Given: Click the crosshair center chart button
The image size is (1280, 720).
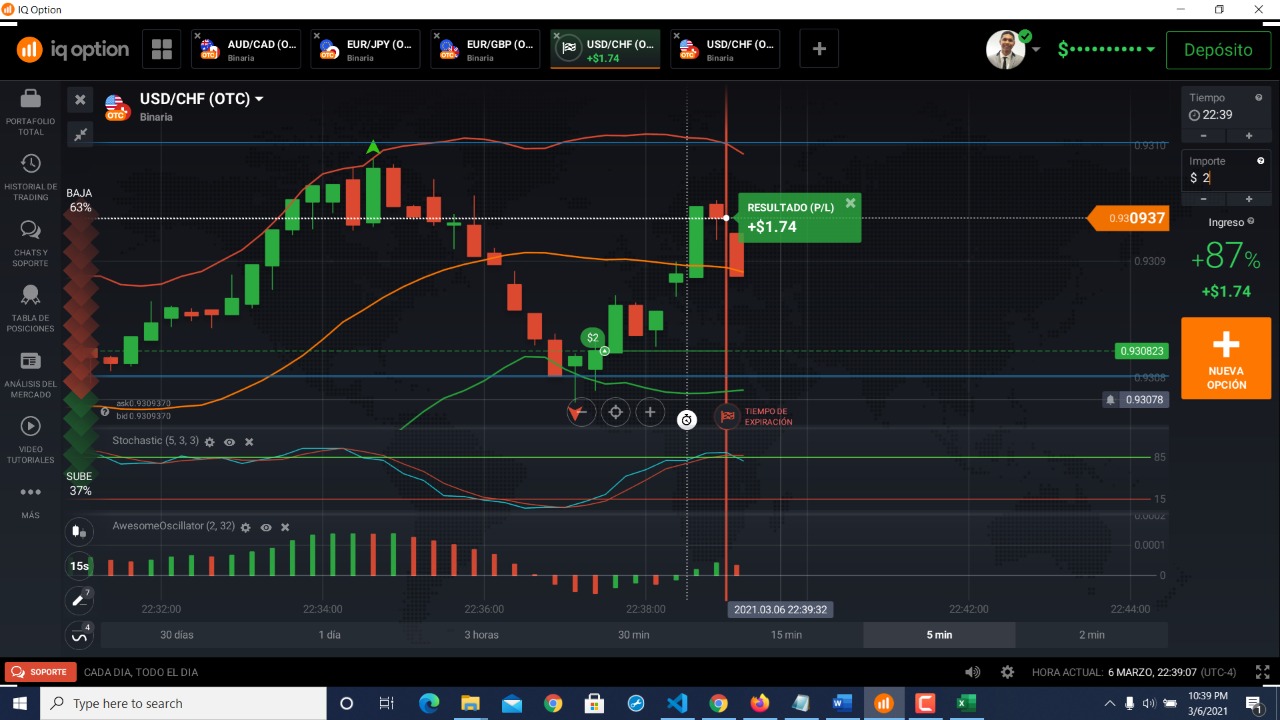Looking at the screenshot, I should [615, 412].
